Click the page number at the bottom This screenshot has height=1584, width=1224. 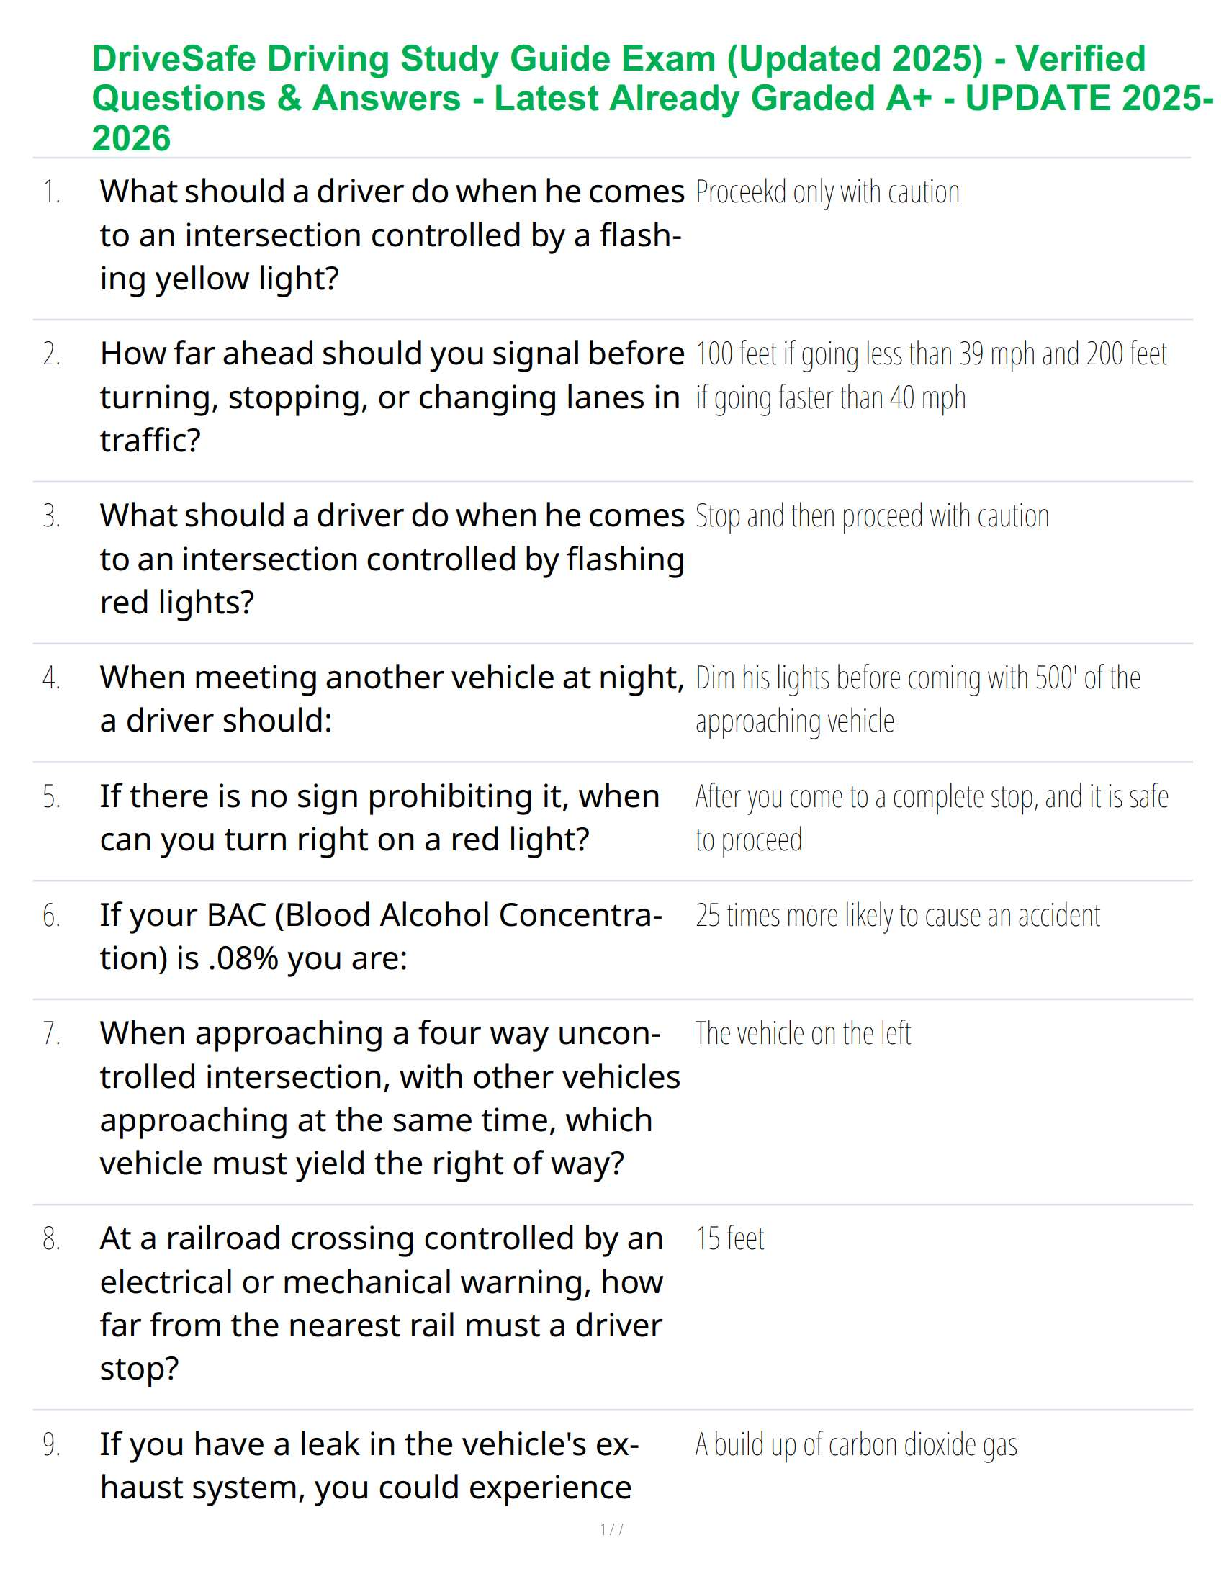click(612, 1529)
